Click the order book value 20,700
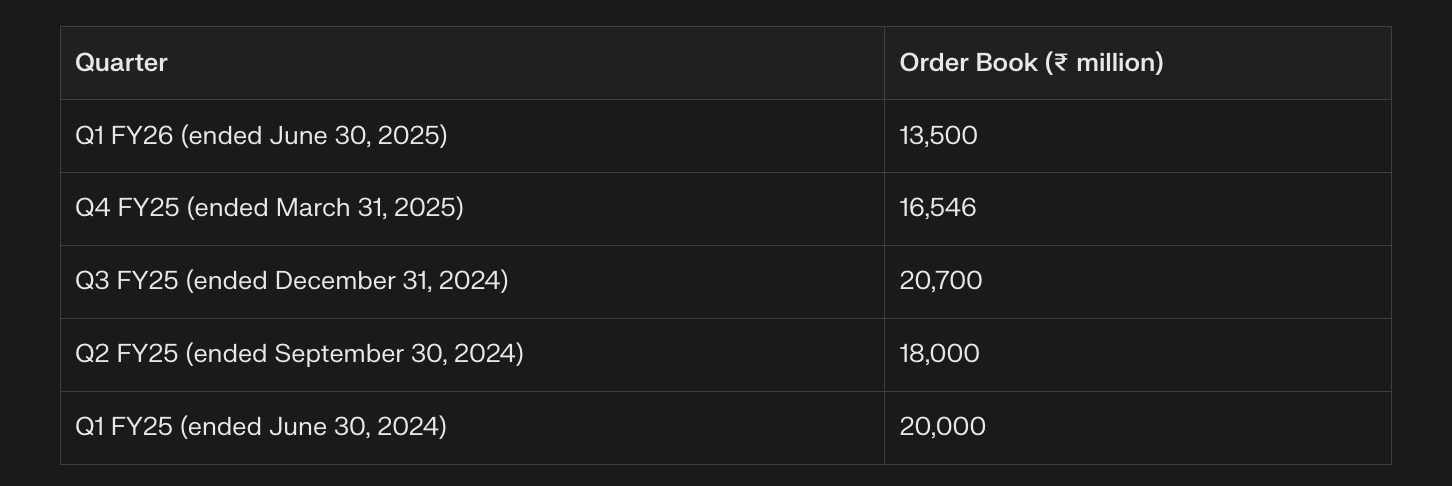Viewport: 1452px width, 486px height. click(941, 281)
